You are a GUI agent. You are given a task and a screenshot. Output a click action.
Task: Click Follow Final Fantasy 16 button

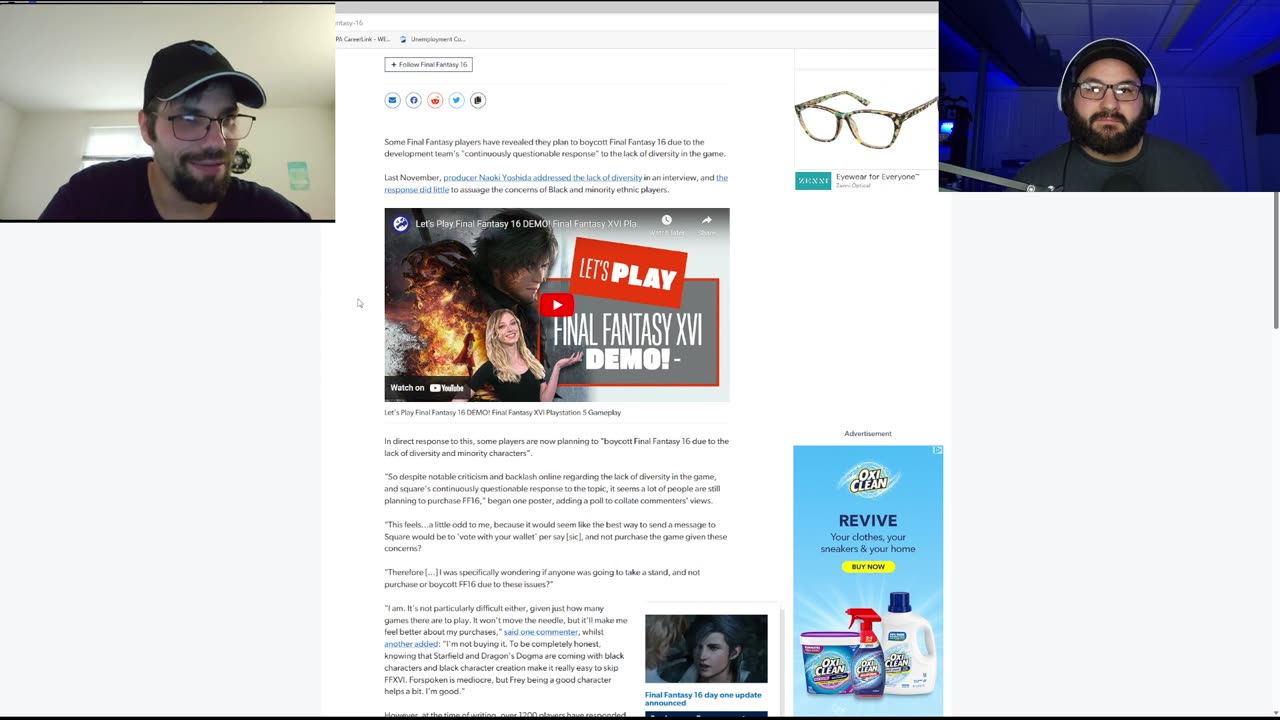tap(428, 64)
